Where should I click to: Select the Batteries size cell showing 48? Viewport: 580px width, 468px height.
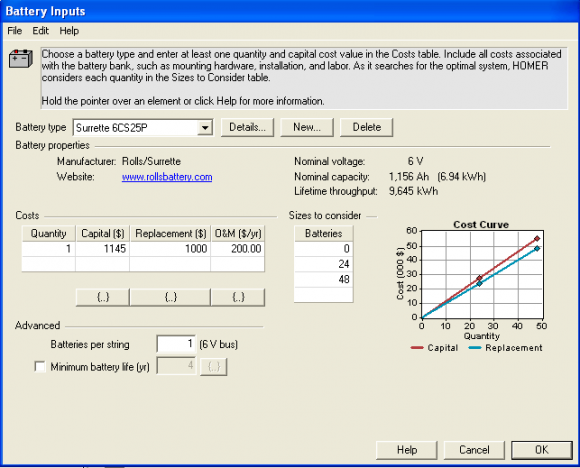324,279
